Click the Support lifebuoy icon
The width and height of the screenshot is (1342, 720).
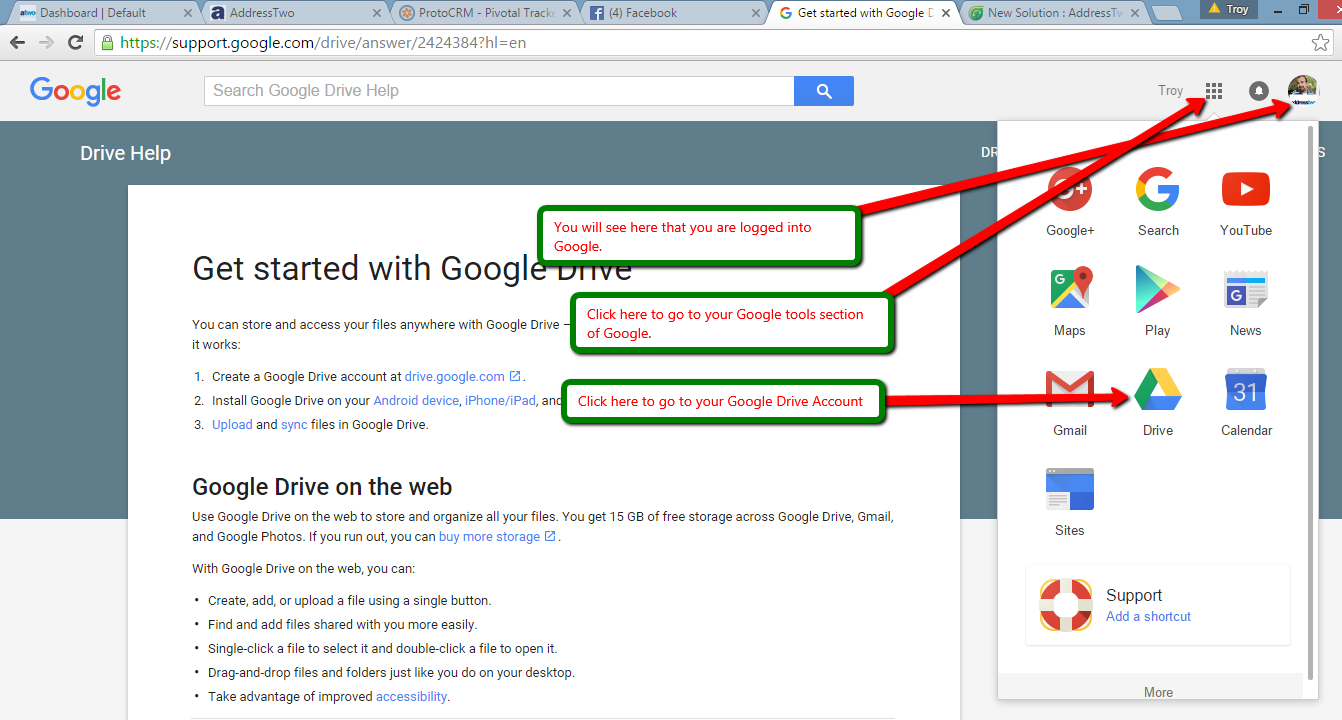[1065, 605]
